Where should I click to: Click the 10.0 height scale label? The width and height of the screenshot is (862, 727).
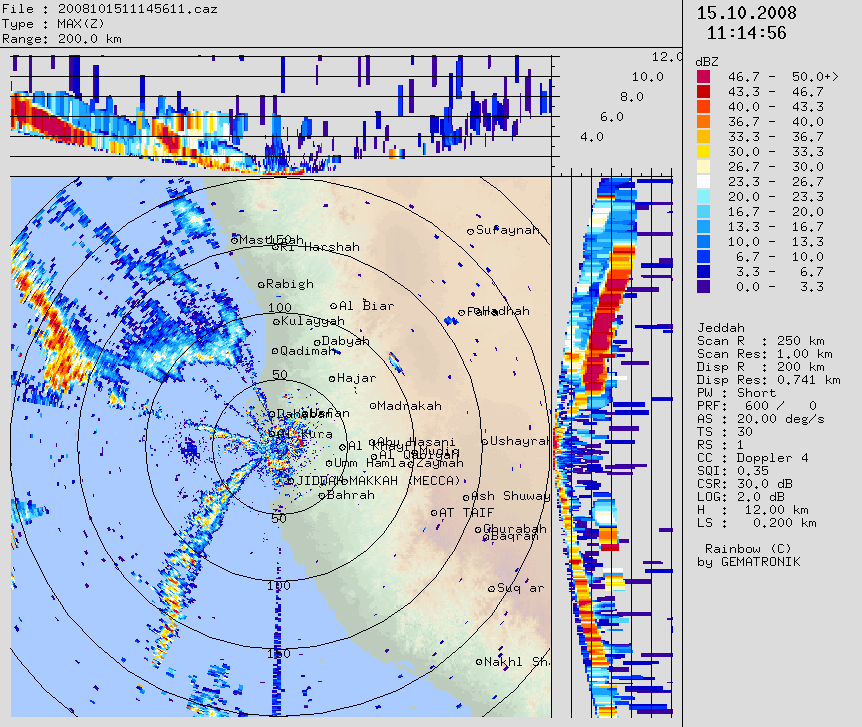648,77
